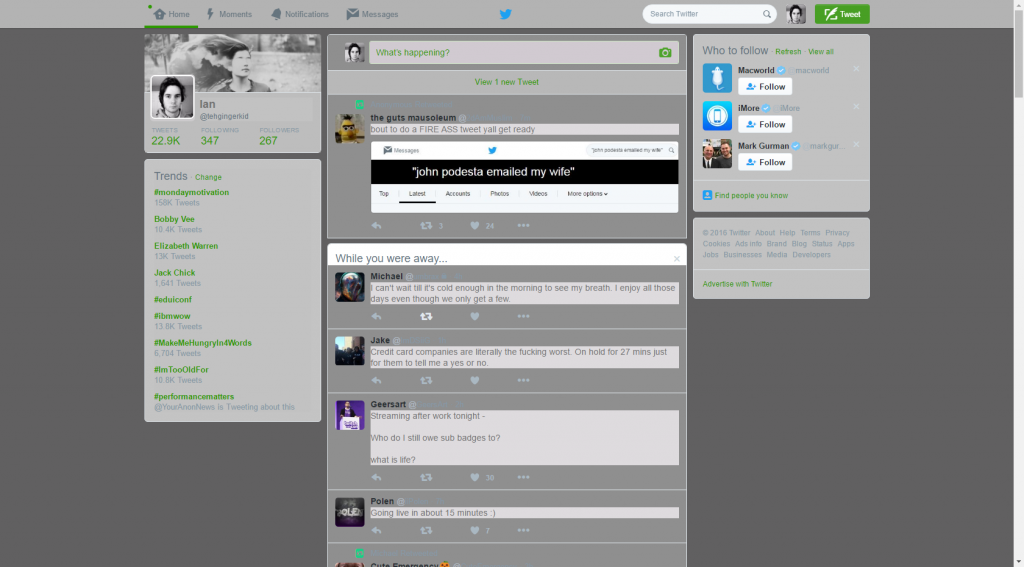Image resolution: width=1024 pixels, height=567 pixels.
Task: Follow Macworld
Action: point(765,86)
